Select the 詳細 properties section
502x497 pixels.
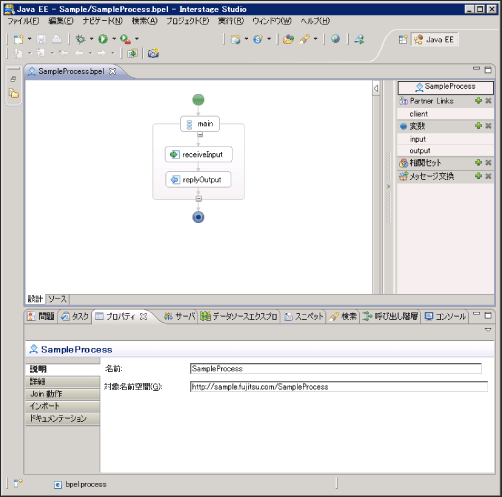(x=63, y=381)
